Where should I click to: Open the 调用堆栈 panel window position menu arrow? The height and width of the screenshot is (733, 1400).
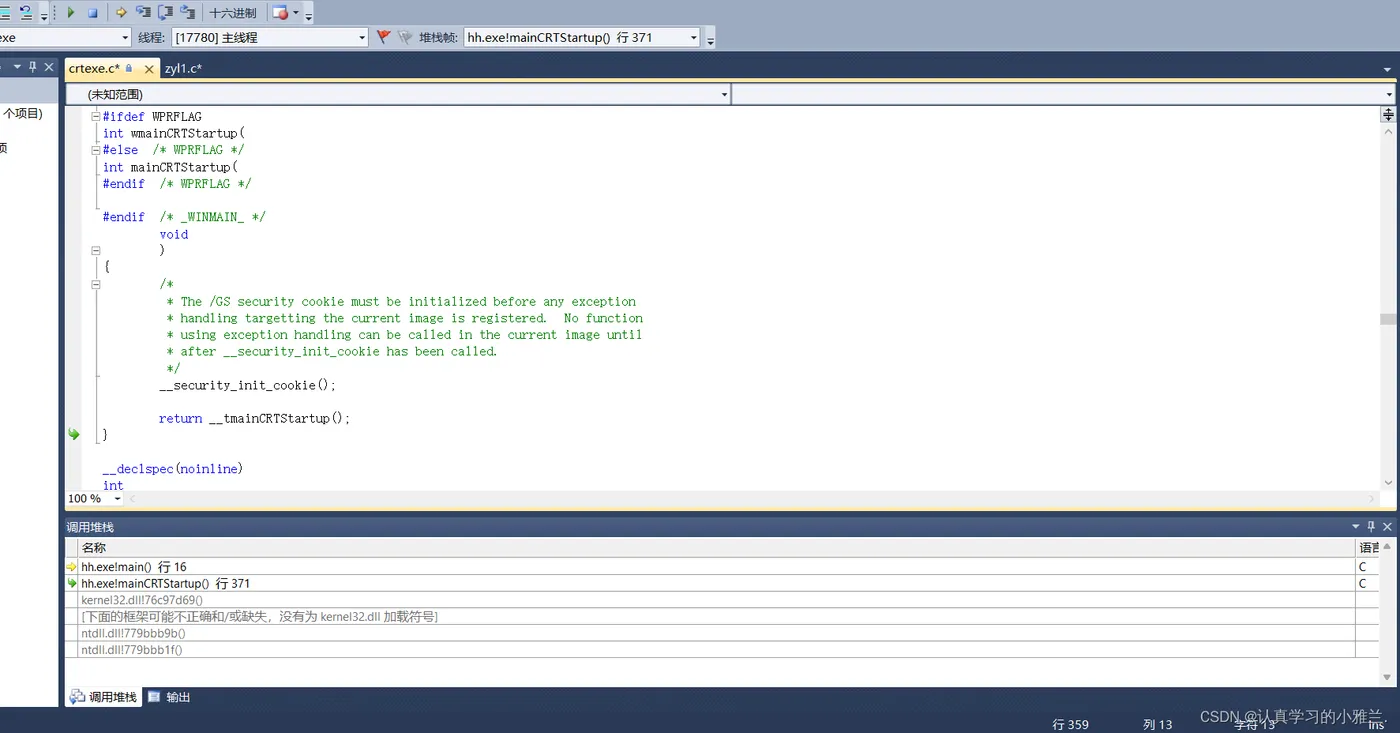1356,527
